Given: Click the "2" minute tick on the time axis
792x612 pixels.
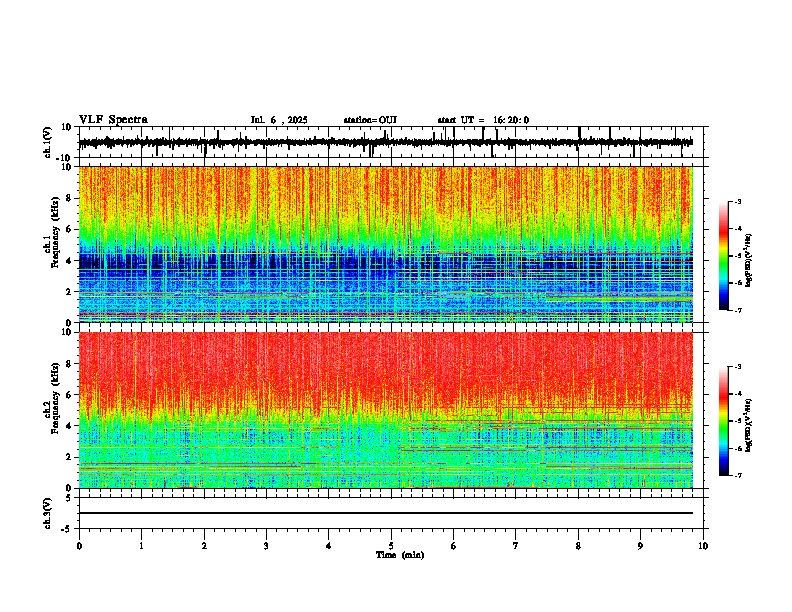Looking at the screenshot, I should point(204,546).
